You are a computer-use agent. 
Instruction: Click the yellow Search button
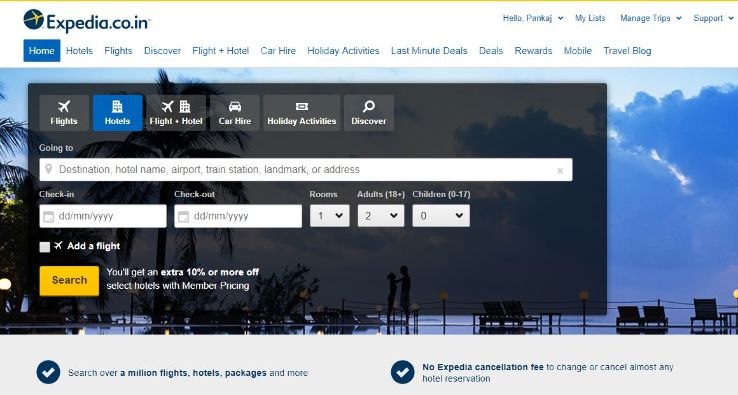click(69, 281)
